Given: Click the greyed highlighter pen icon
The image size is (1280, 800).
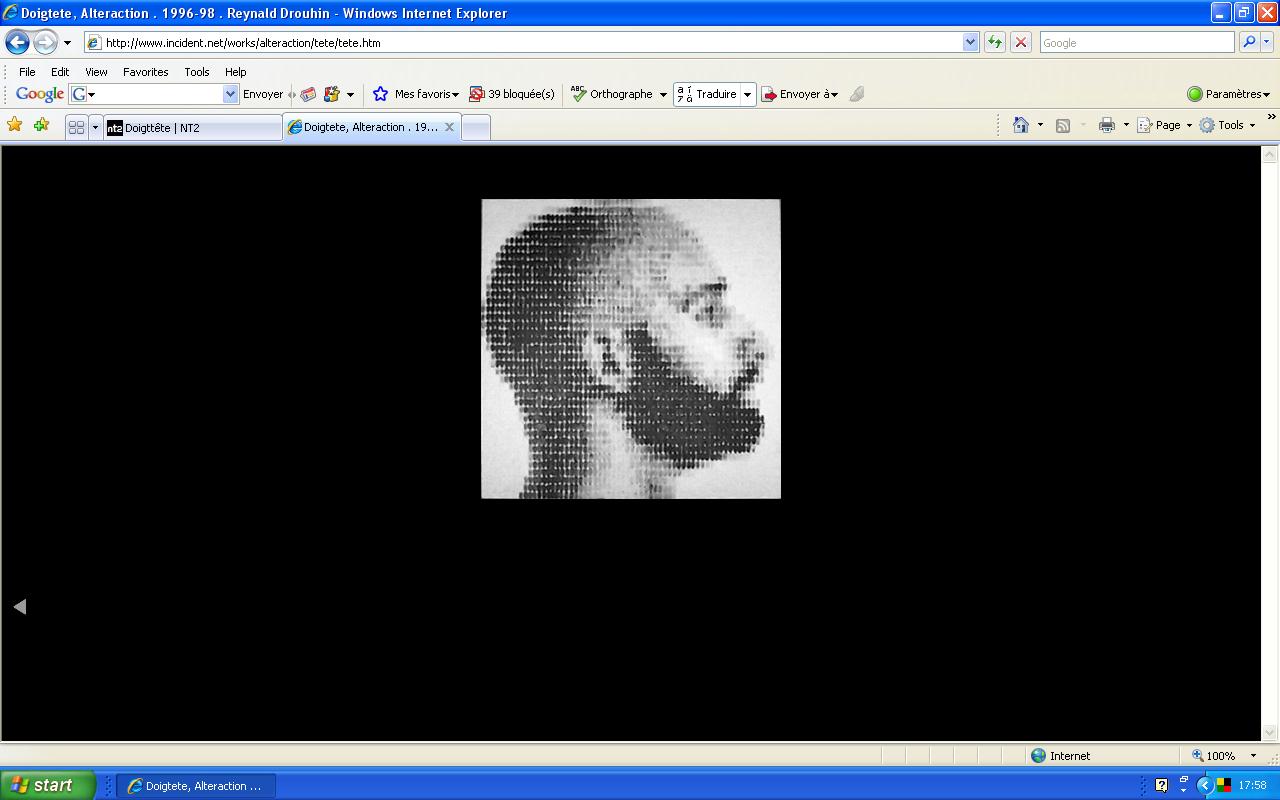Looking at the screenshot, I should [856, 94].
